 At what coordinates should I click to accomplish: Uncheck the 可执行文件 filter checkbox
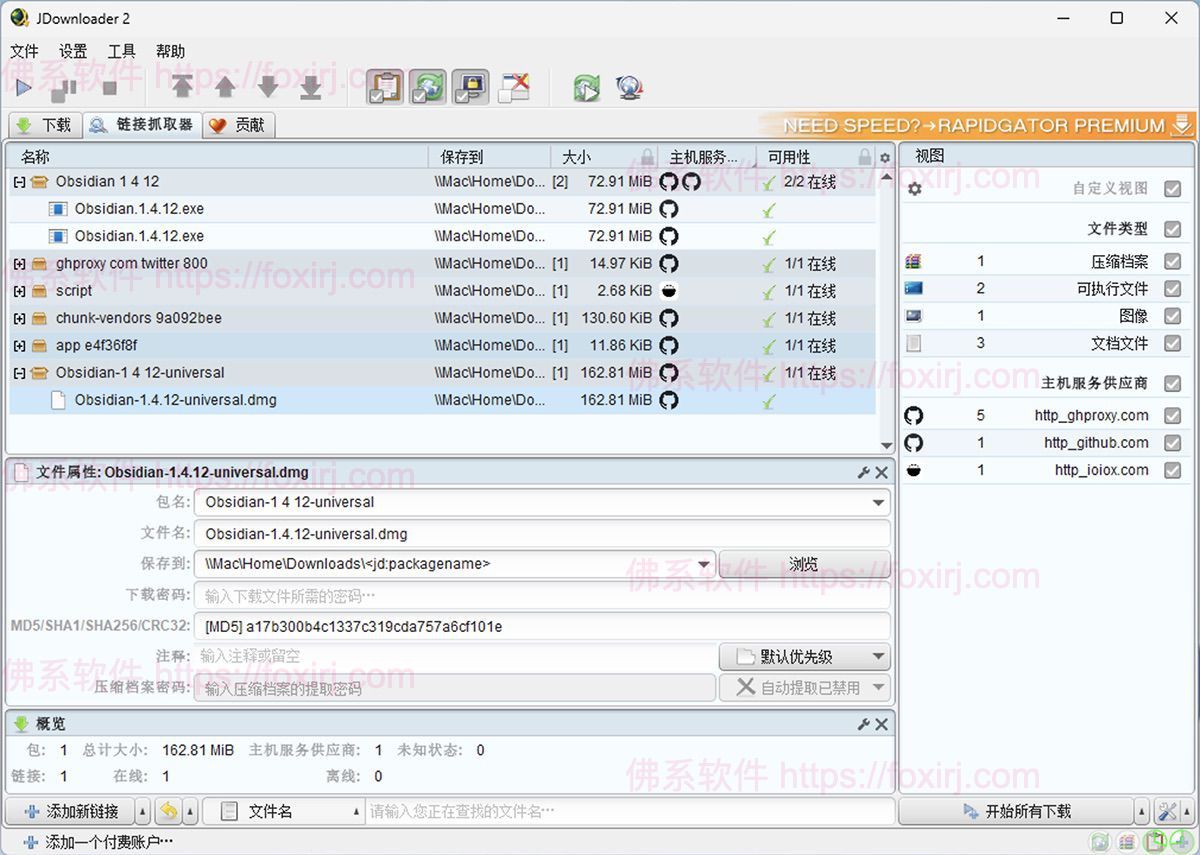pos(1172,289)
